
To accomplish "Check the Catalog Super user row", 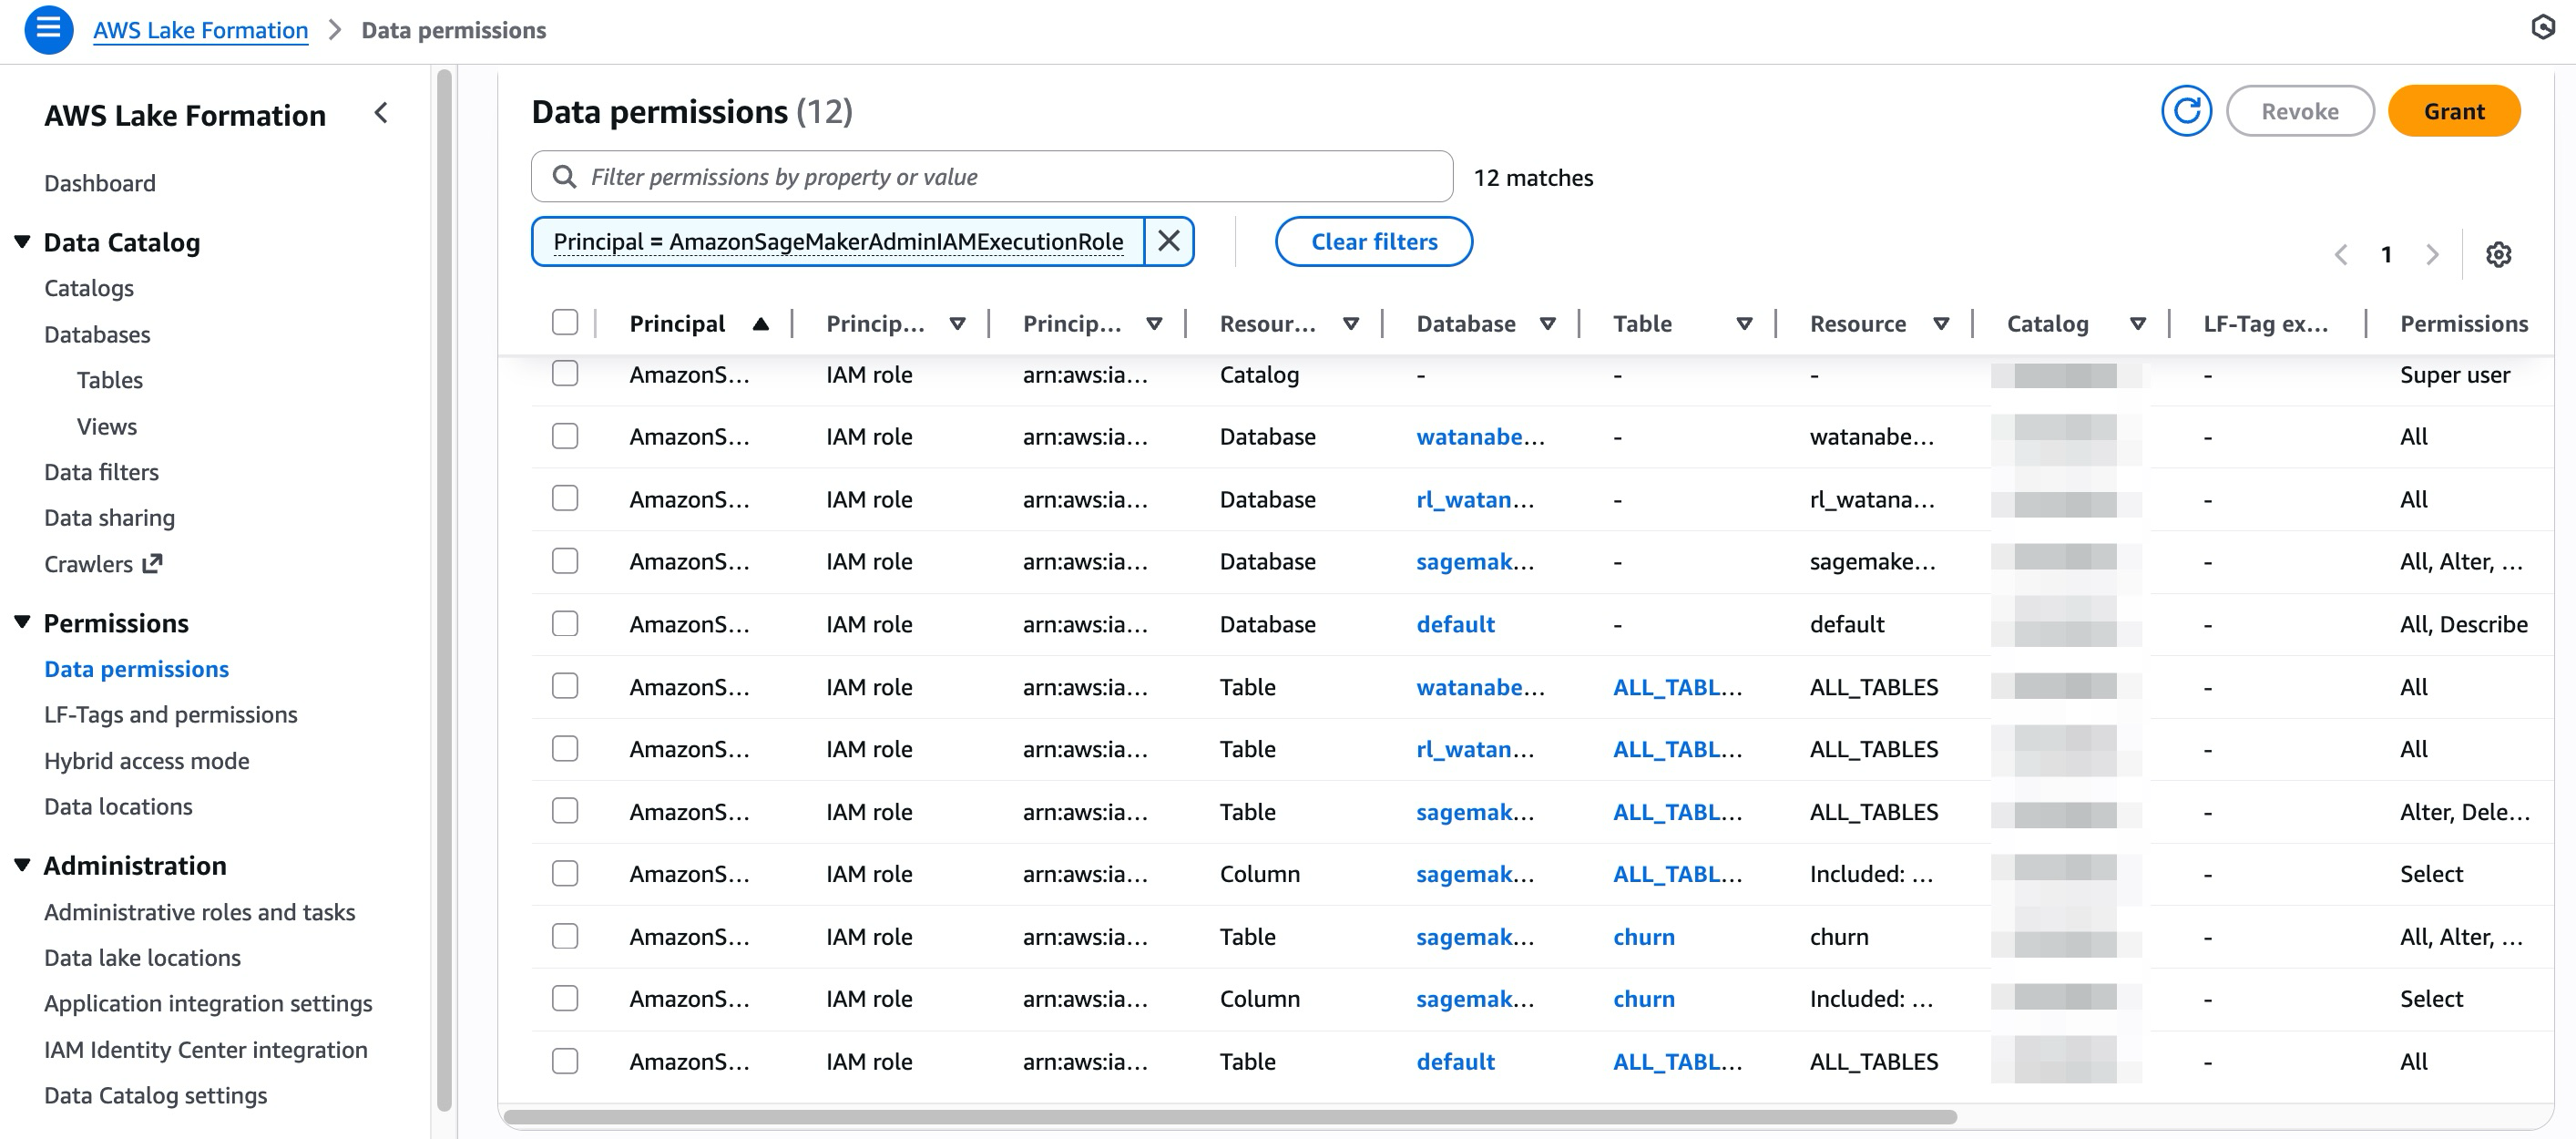I will click(x=565, y=374).
